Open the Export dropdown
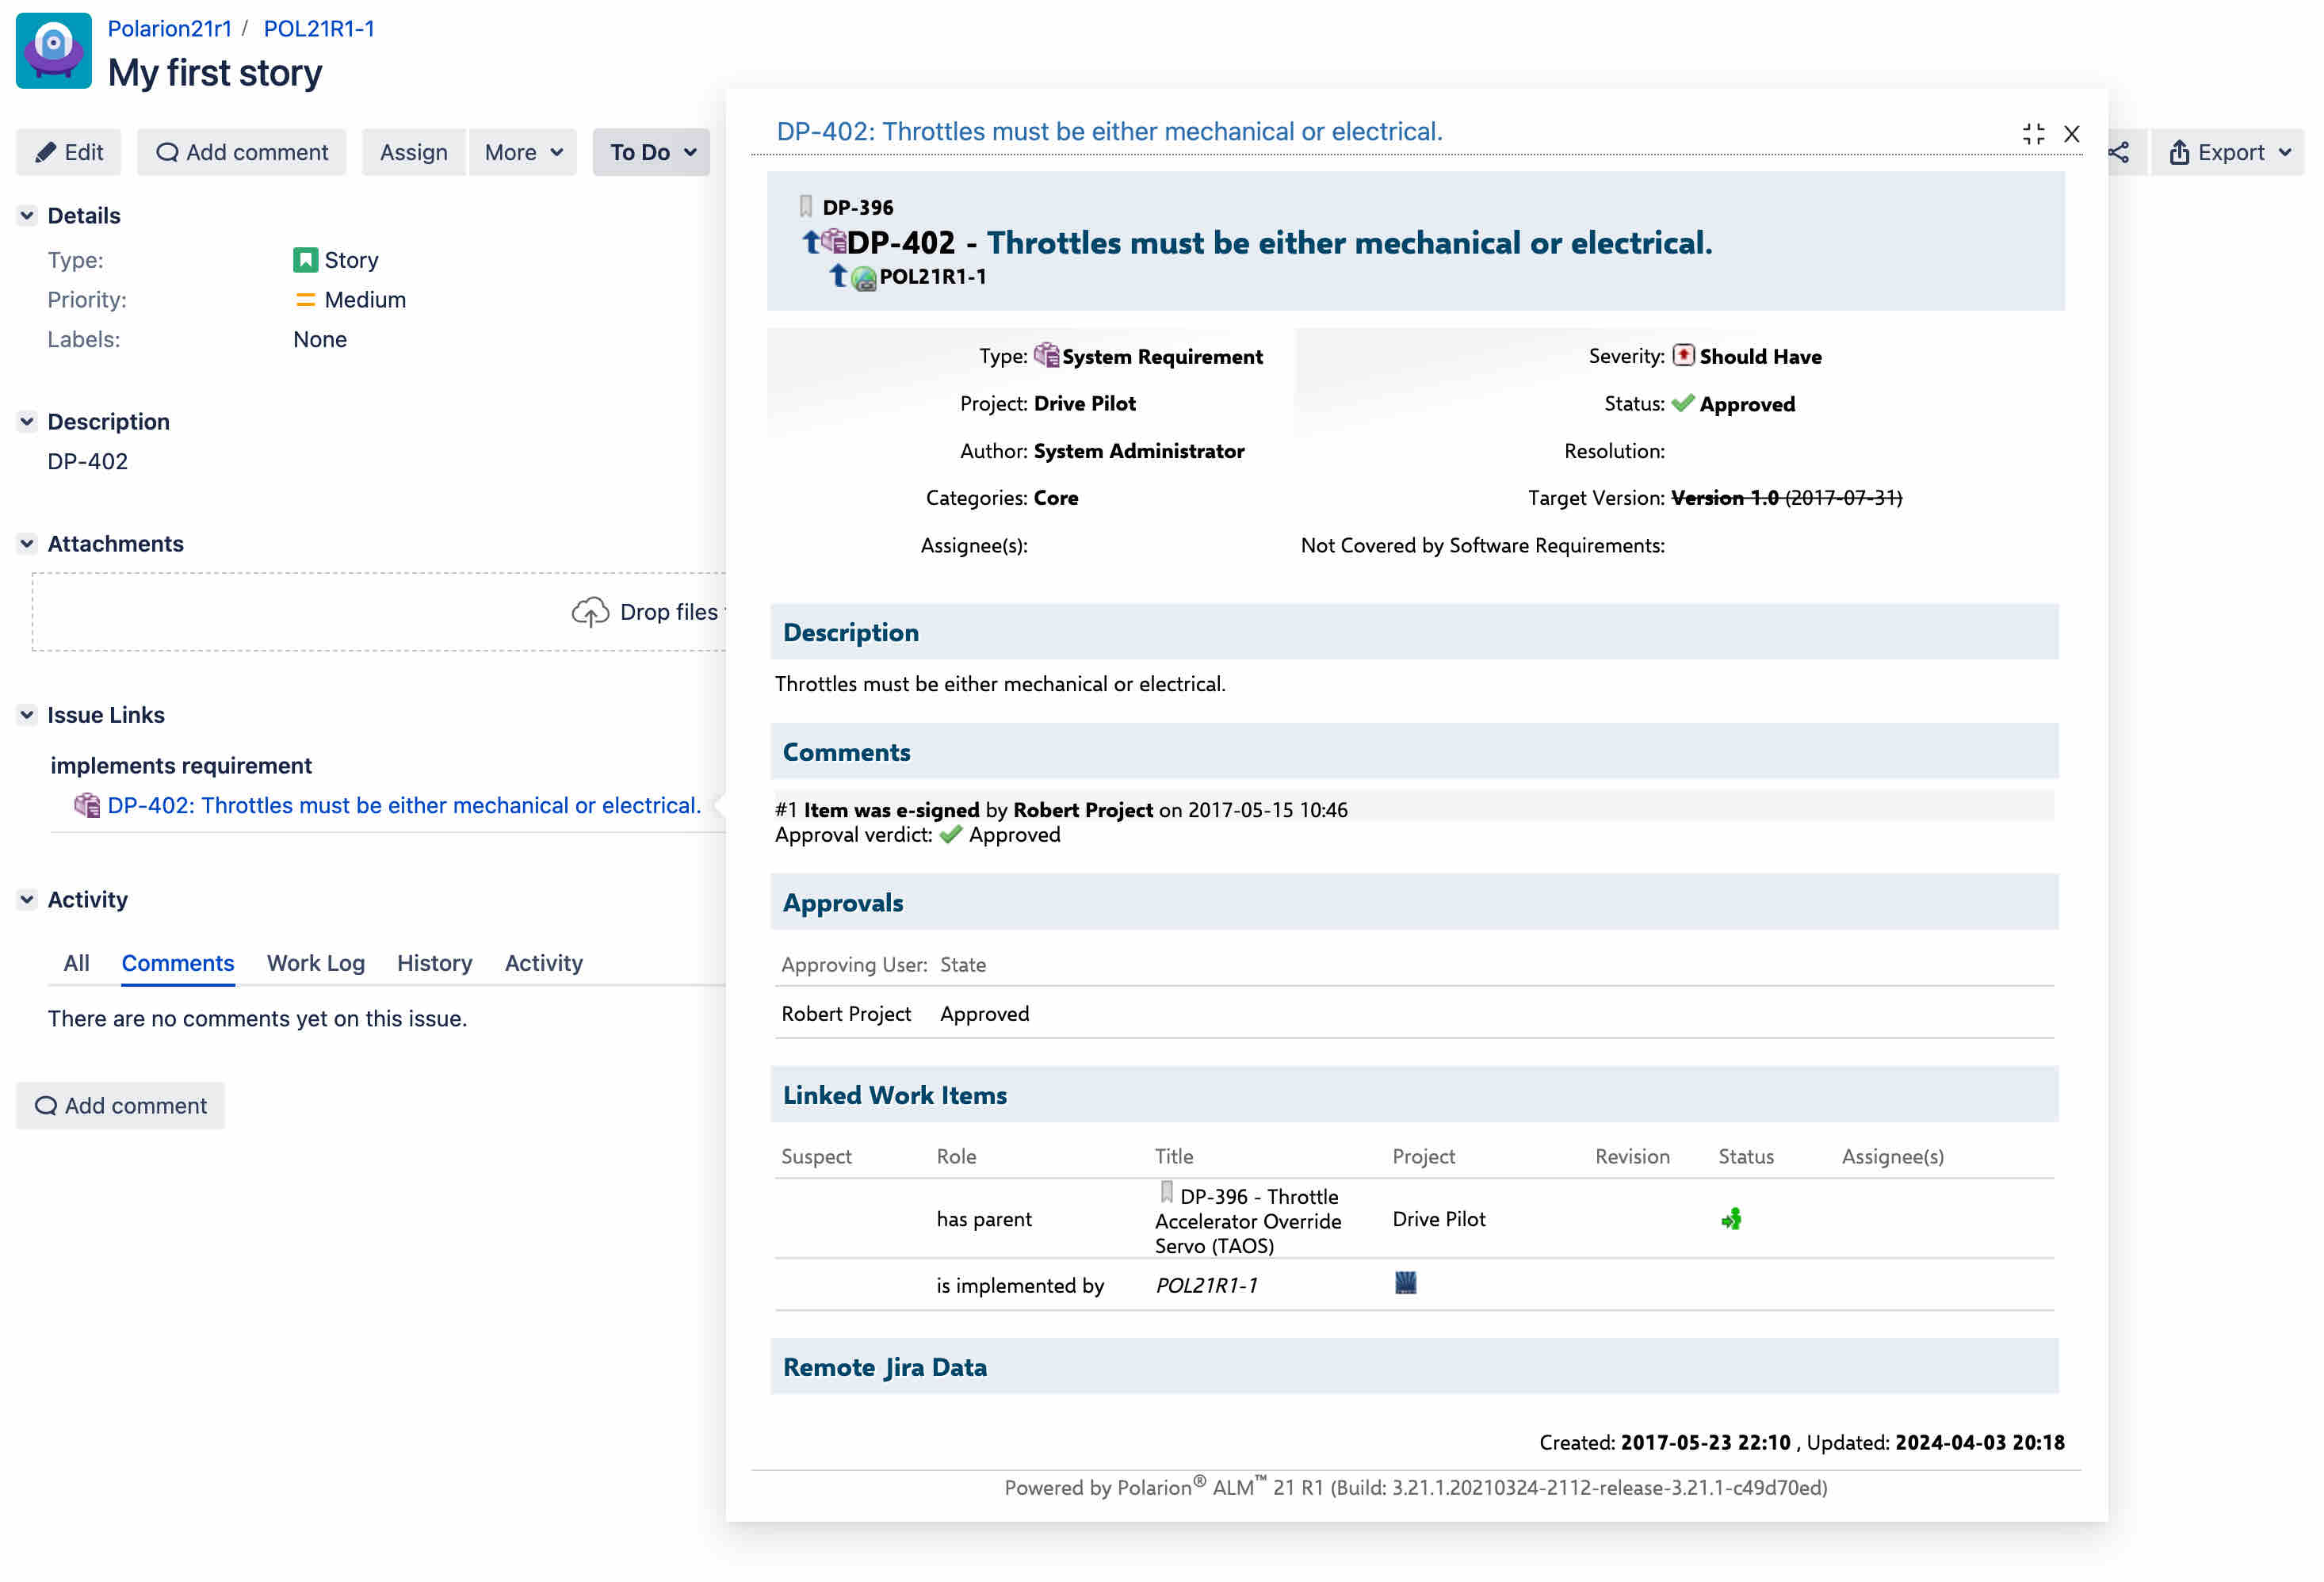Screen dimensions: 2324x1582 pyautogui.click(x=2229, y=152)
